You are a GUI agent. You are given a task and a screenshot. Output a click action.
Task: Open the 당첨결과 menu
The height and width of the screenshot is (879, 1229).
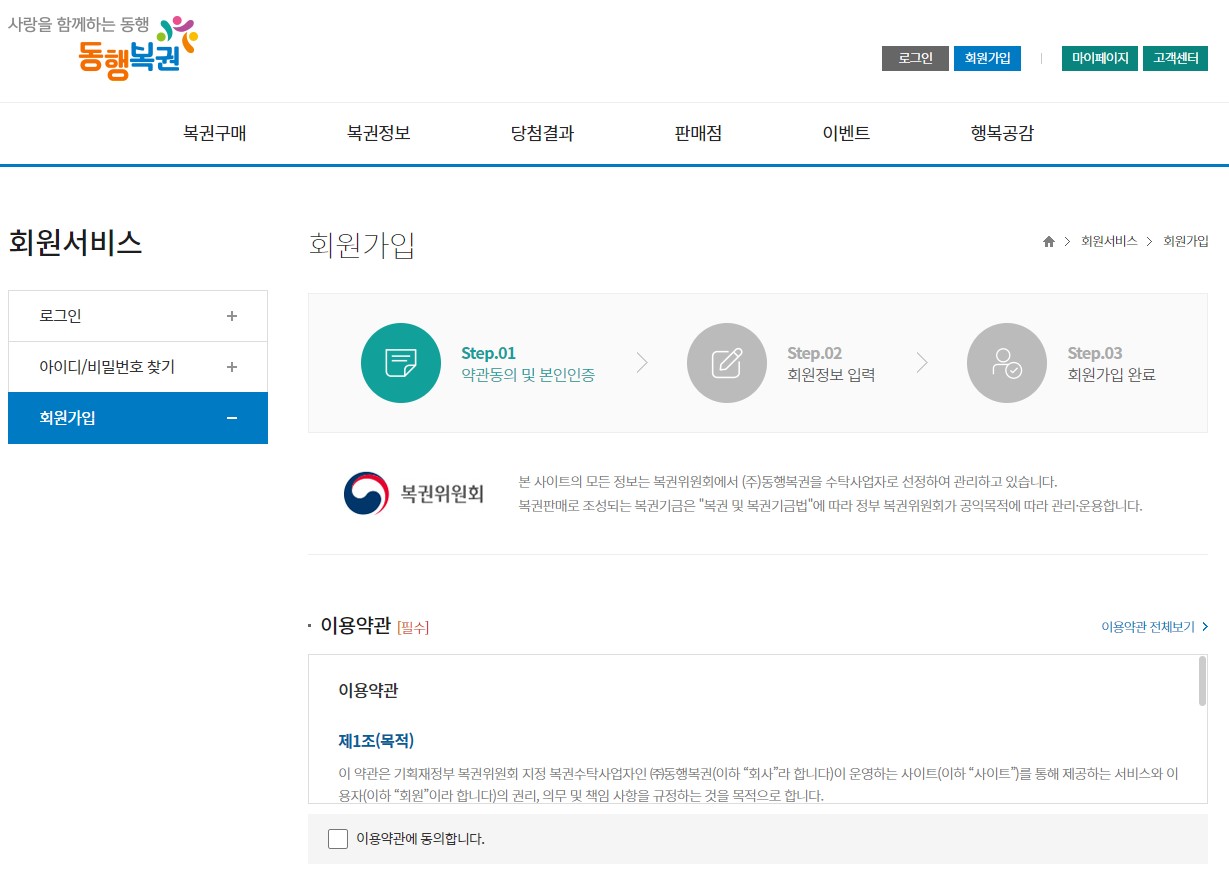tap(541, 133)
